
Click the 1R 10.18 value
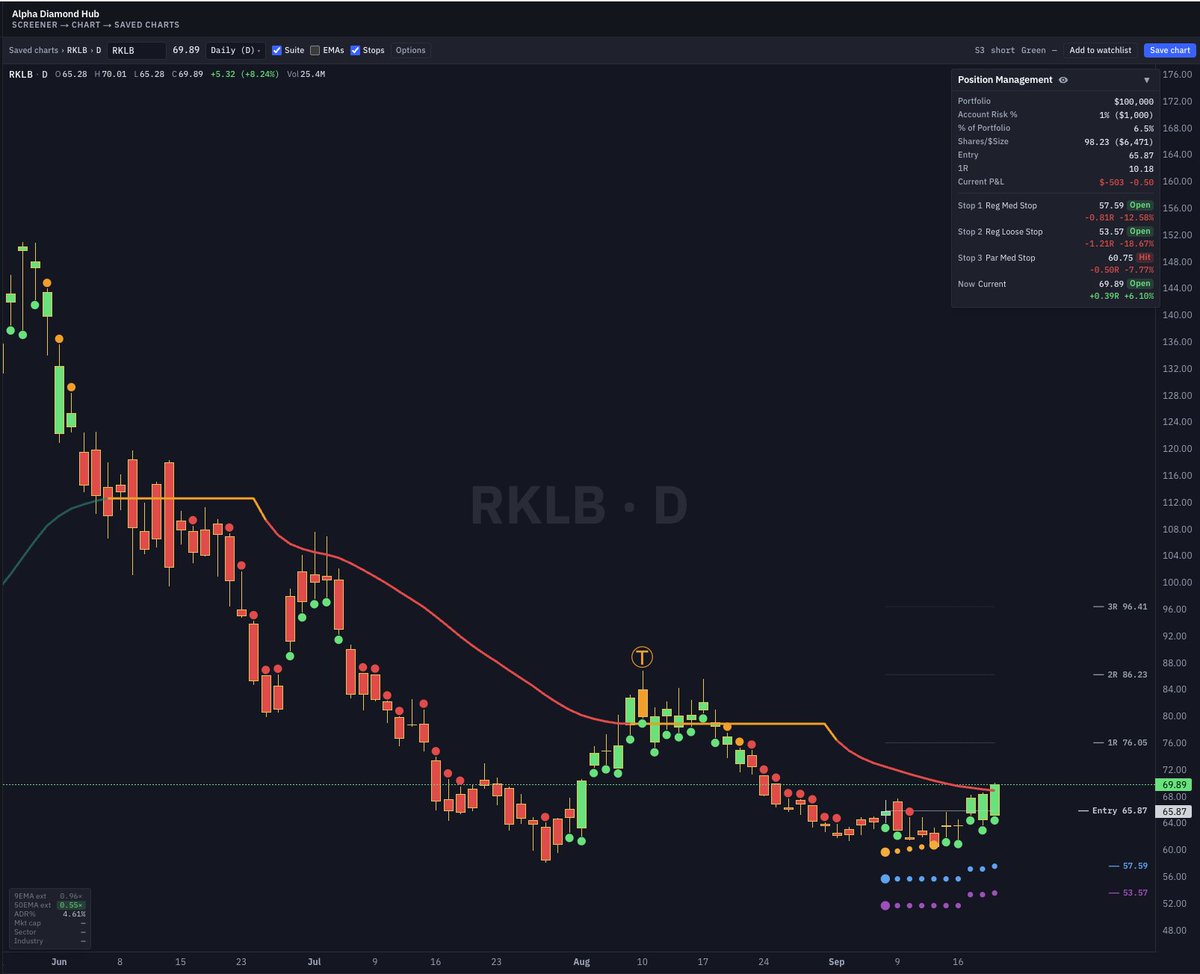[x=1142, y=168]
